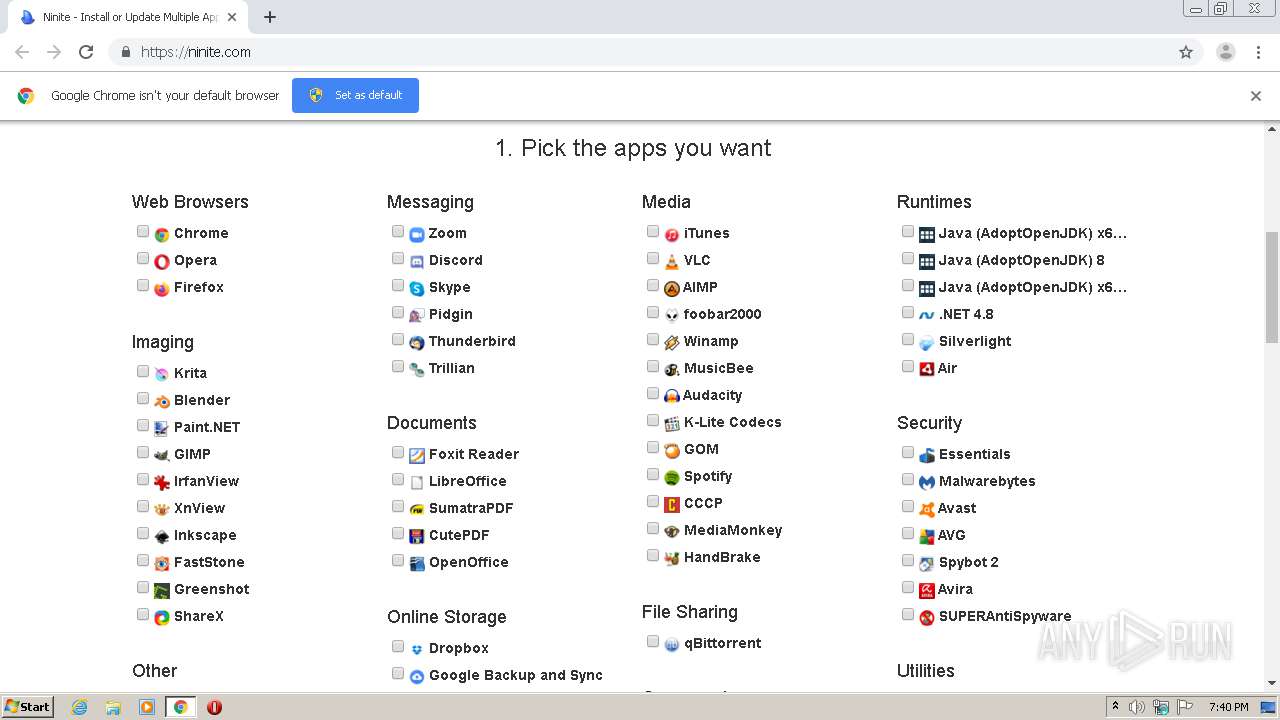The width and height of the screenshot is (1280, 720).
Task: Click the Foxit Reader icon
Action: (417, 455)
